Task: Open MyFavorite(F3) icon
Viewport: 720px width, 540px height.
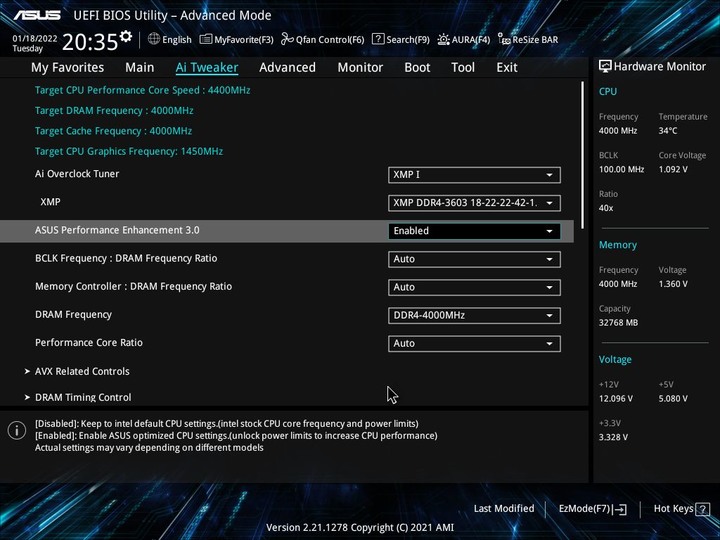Action: point(206,39)
